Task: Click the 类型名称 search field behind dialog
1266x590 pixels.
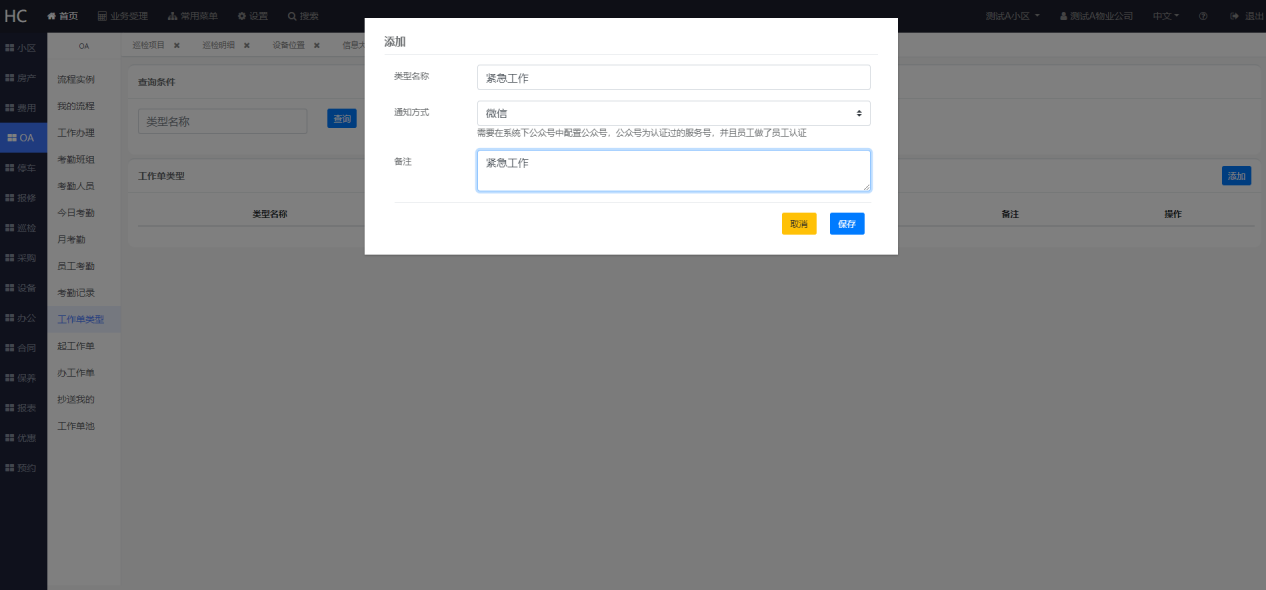Action: tap(223, 121)
